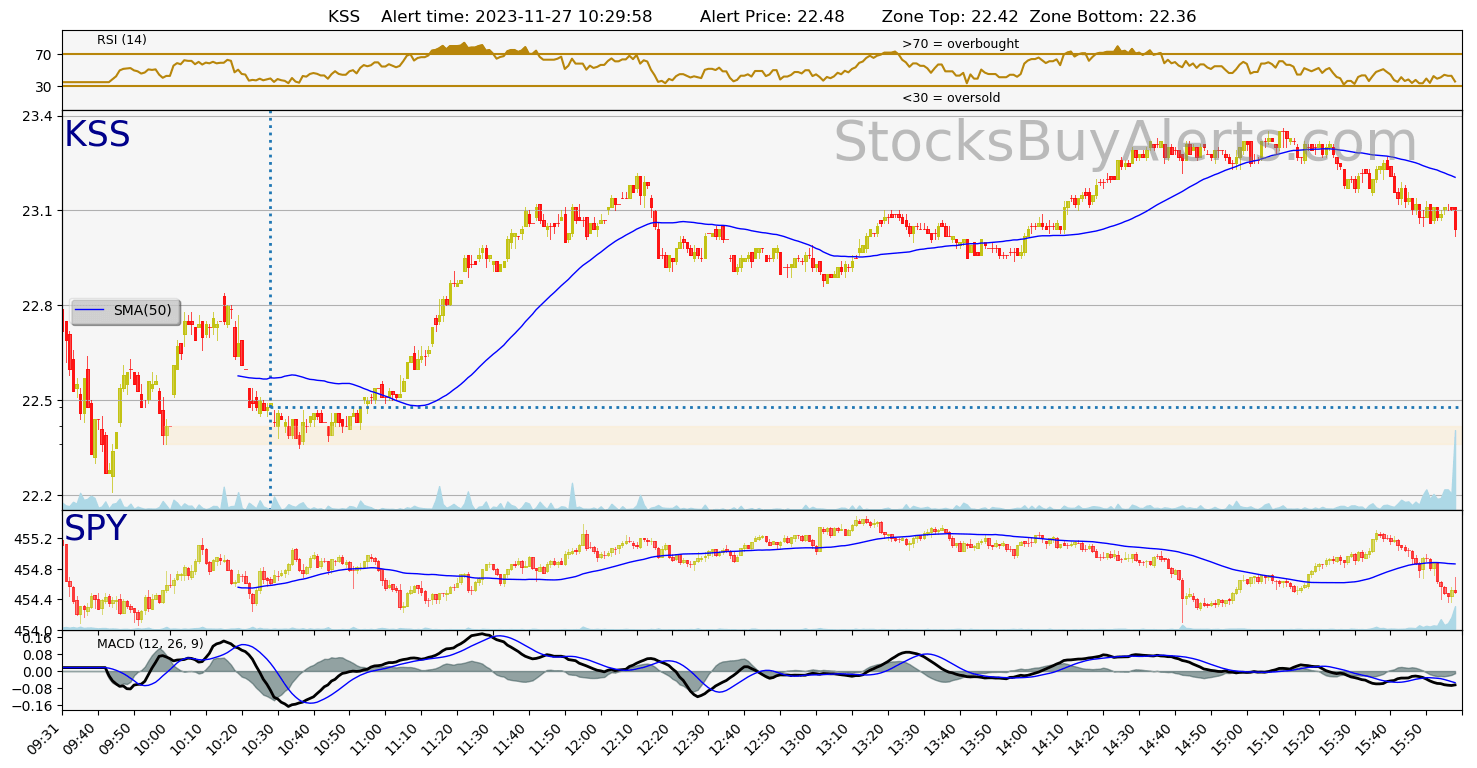Screen dimensions: 1477x768
Task: Click the '>70 = overbought' annotation
Action: 960,44
